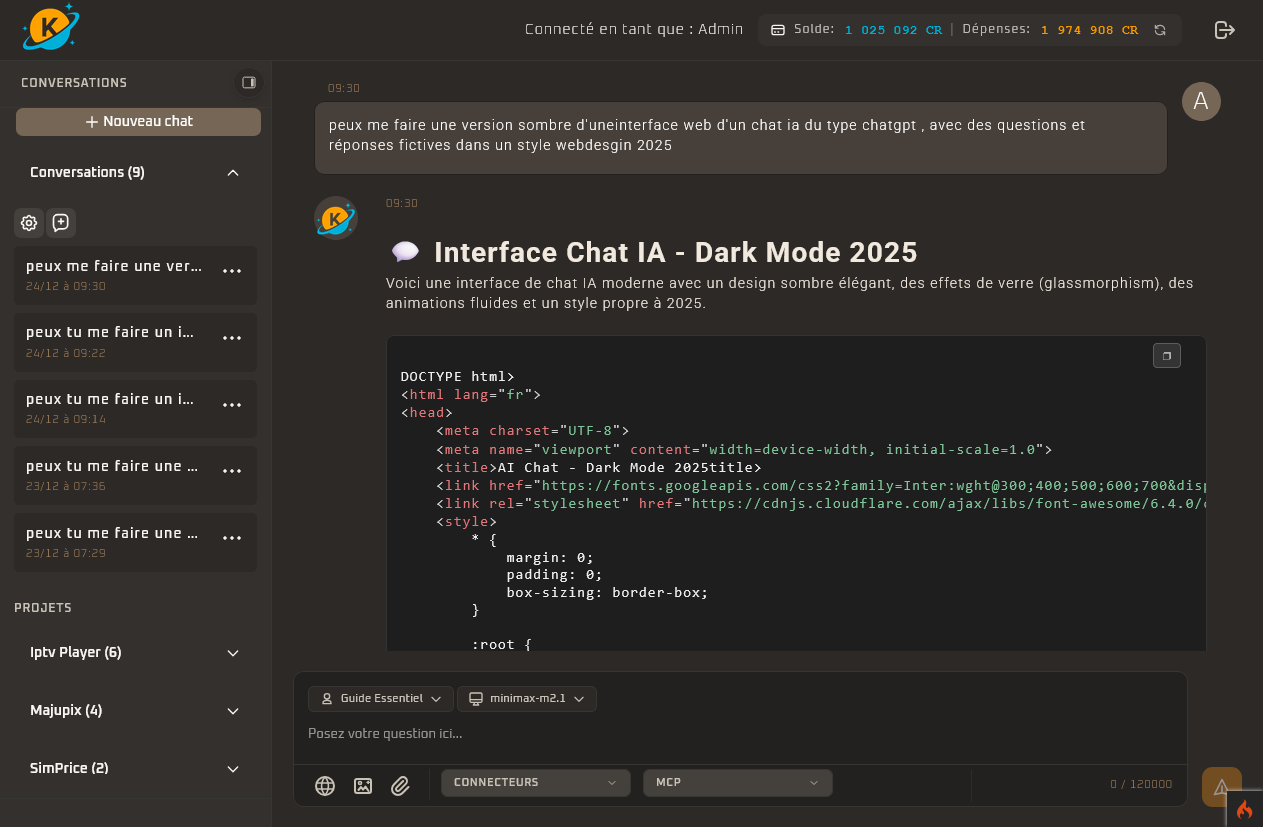This screenshot has height=827, width=1263.
Task: Open the MCP dropdown
Action: [x=737, y=783]
